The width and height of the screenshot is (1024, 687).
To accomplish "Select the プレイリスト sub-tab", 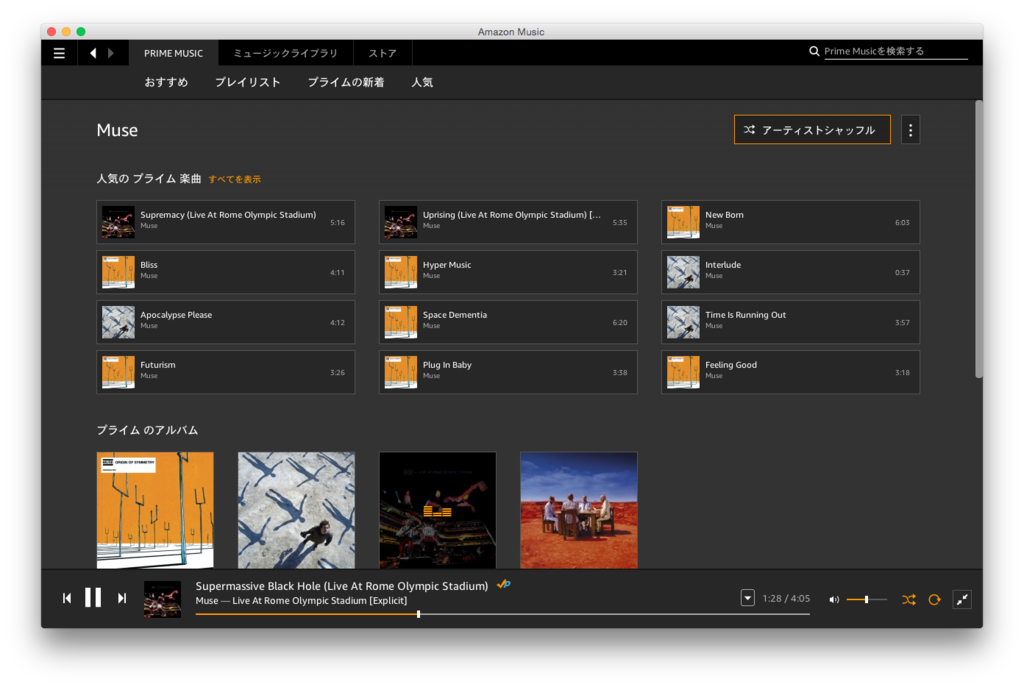I will (248, 82).
